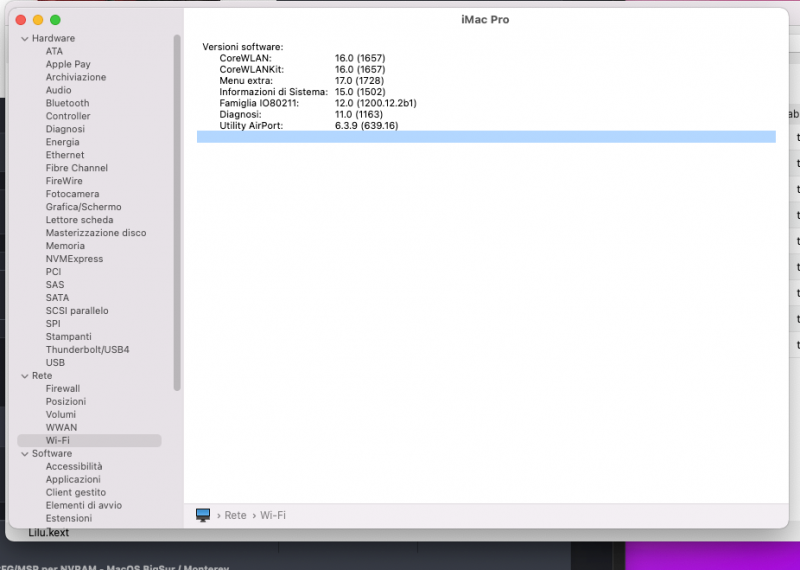Open the SAS entry
Image resolution: width=800 pixels, height=570 pixels.
[x=55, y=285]
